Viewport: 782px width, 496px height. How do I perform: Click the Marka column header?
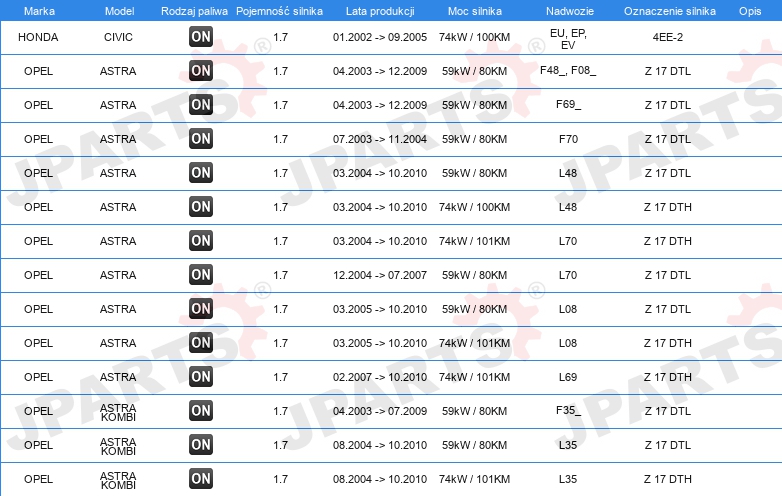coord(39,11)
